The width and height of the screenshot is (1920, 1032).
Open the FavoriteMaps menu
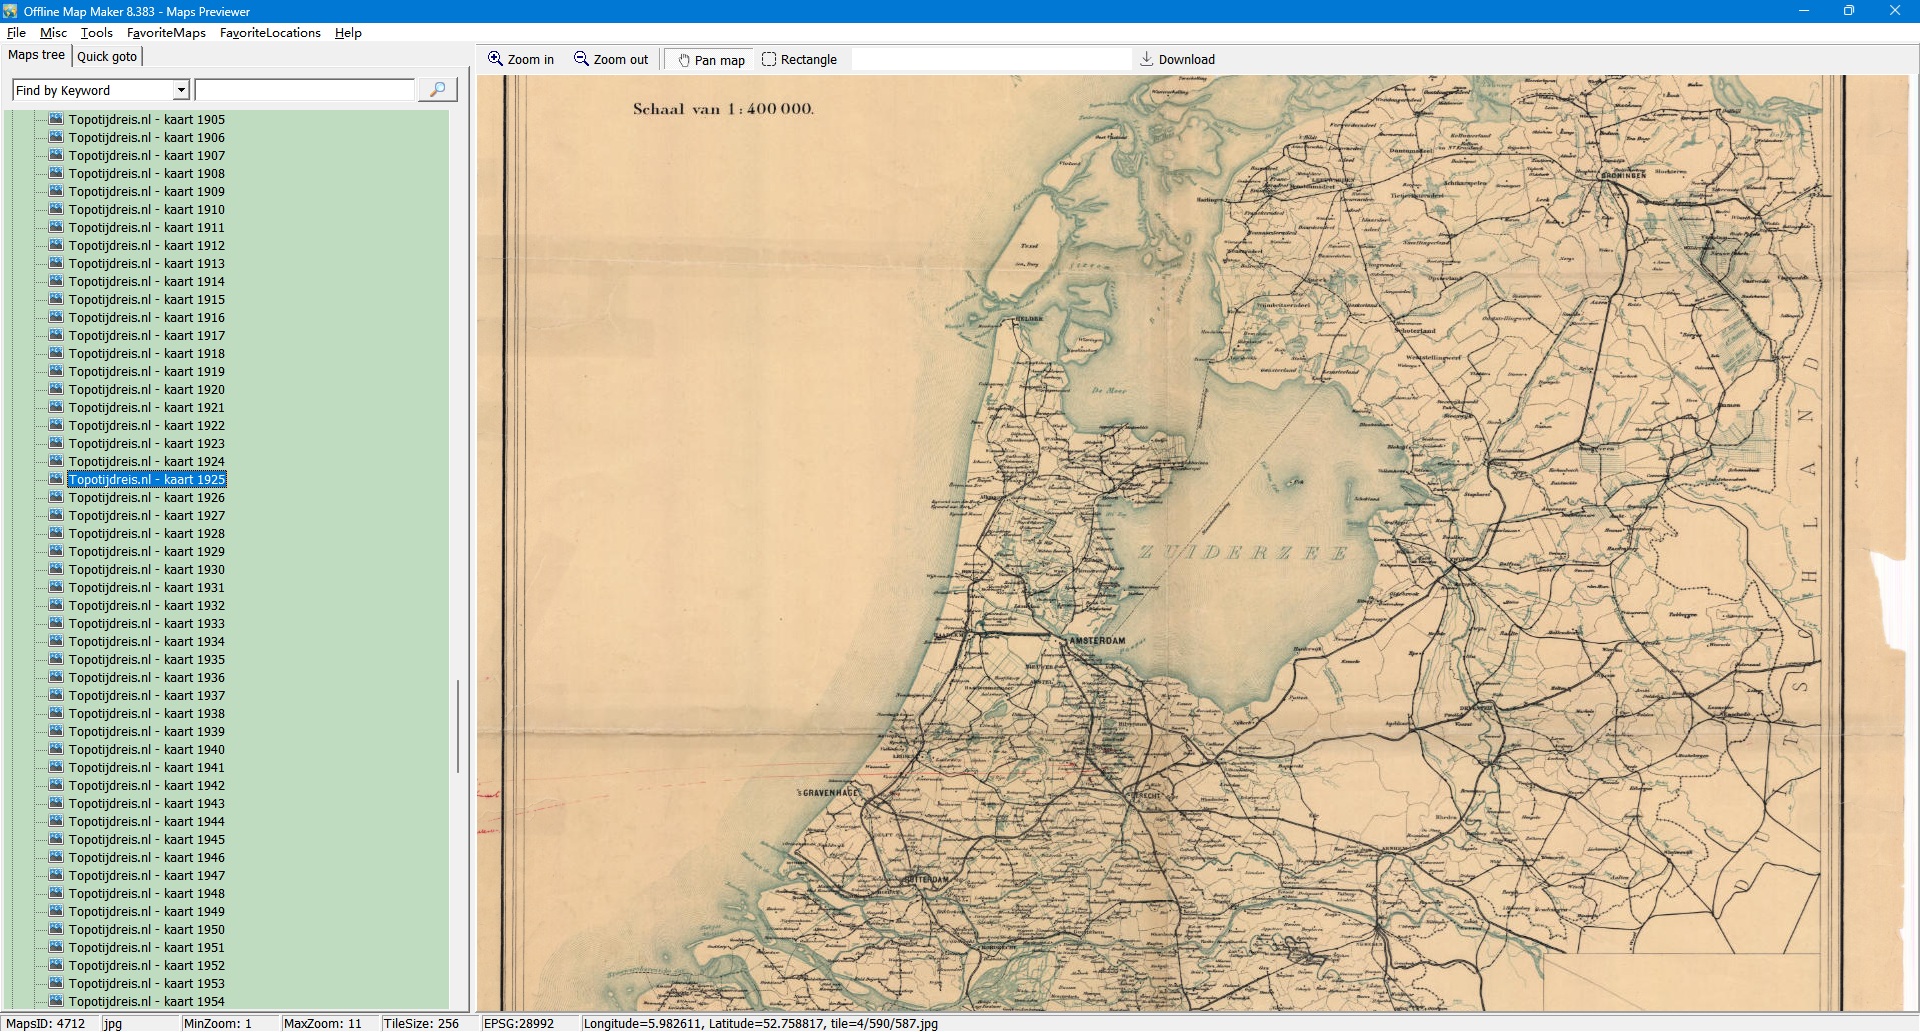pyautogui.click(x=166, y=33)
